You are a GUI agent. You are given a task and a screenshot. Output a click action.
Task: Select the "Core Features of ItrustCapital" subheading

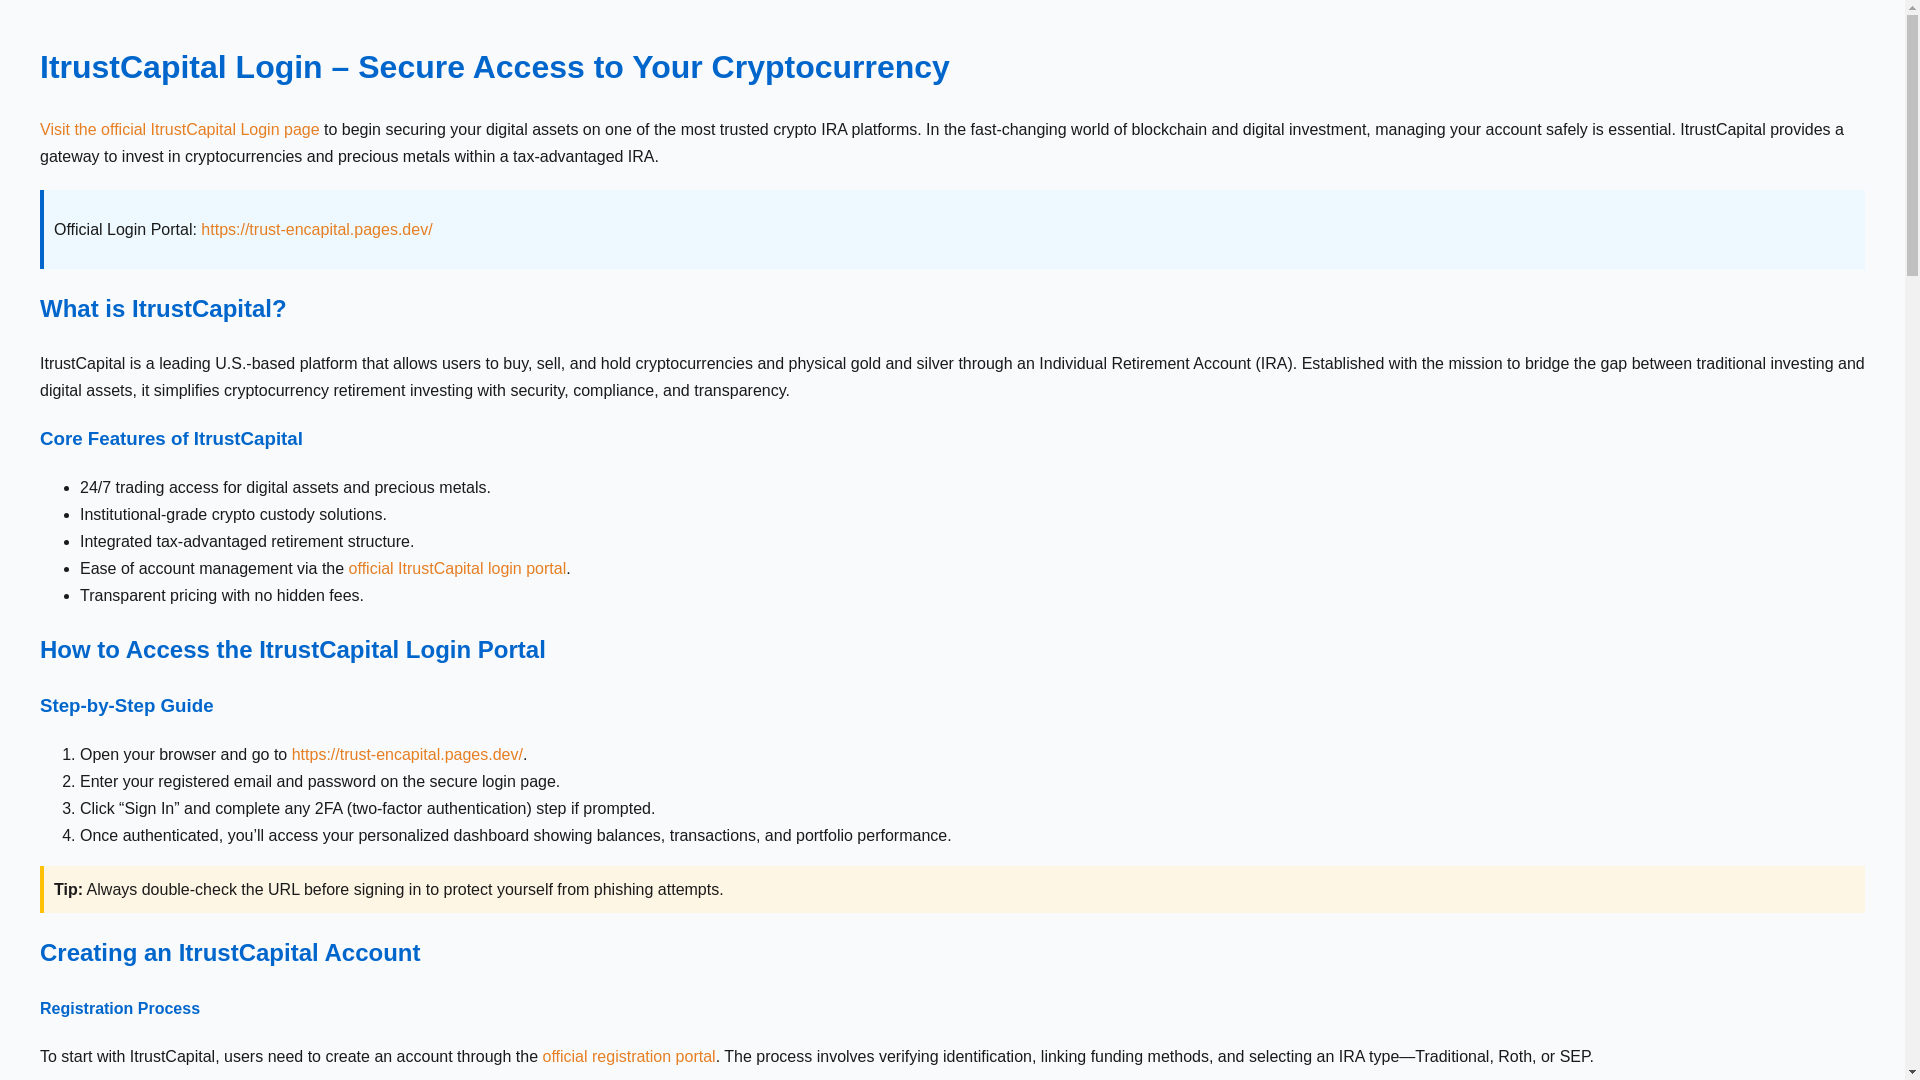point(171,439)
